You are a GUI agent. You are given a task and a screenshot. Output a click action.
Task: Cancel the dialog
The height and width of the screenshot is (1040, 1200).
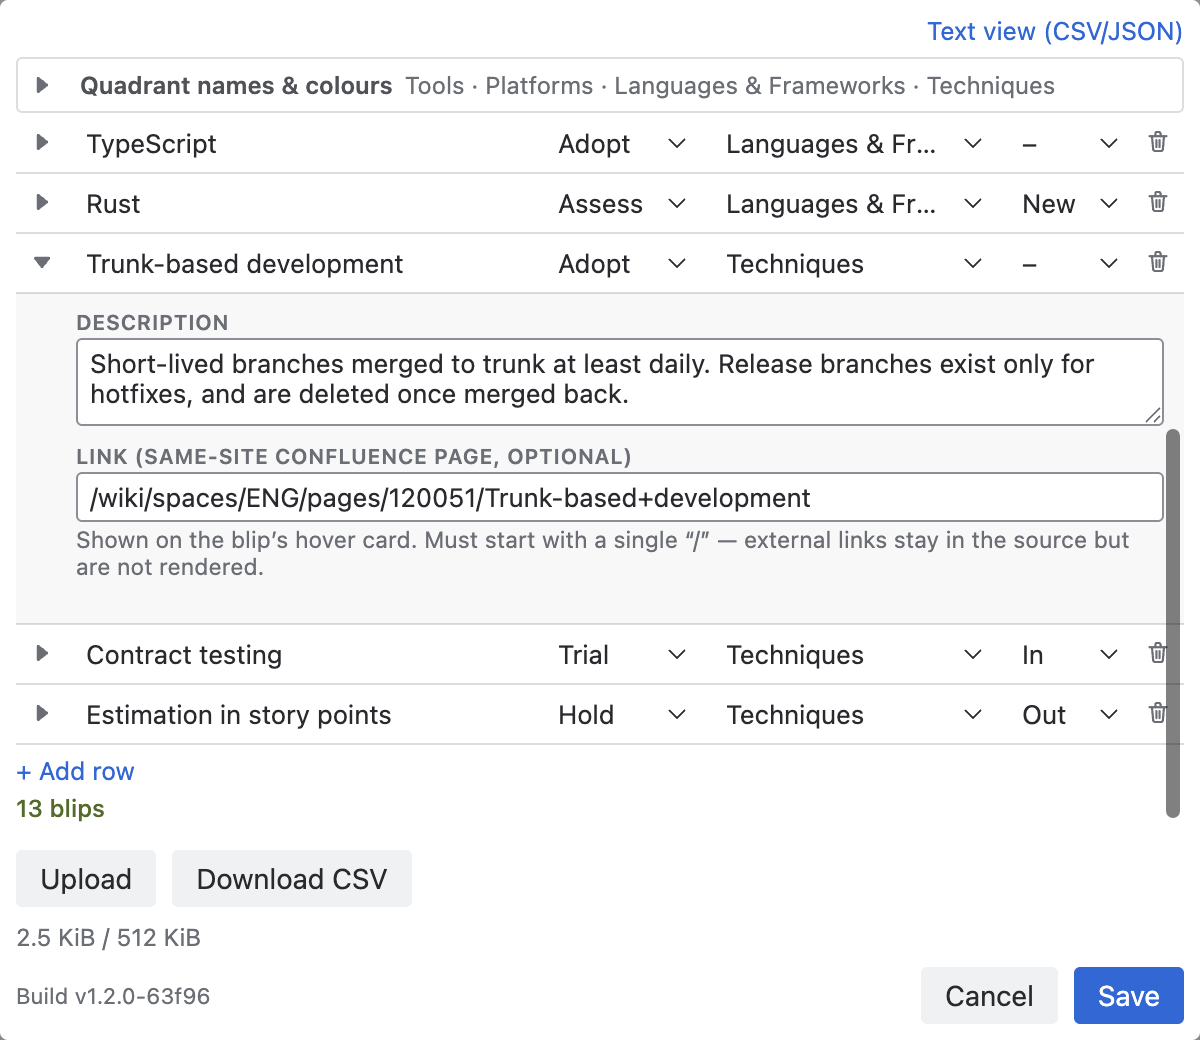pyautogui.click(x=989, y=996)
